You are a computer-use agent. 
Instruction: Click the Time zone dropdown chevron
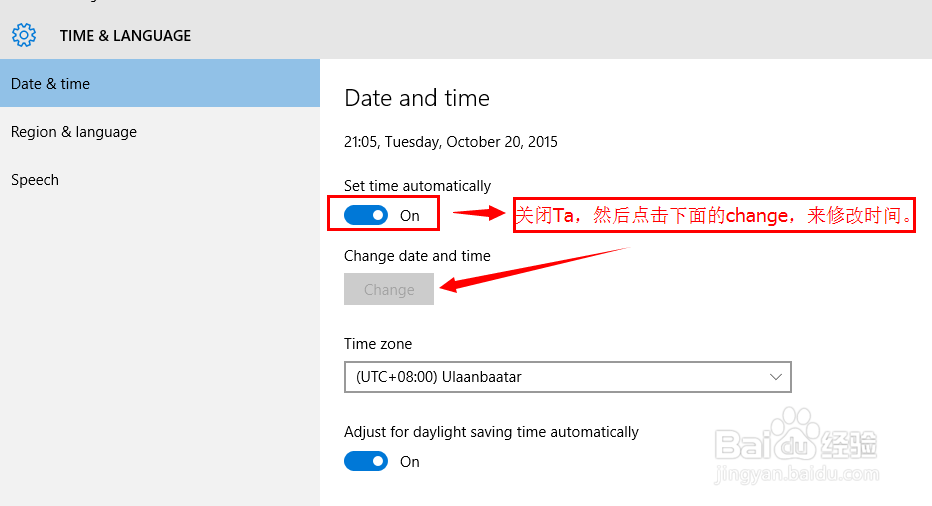[775, 377]
